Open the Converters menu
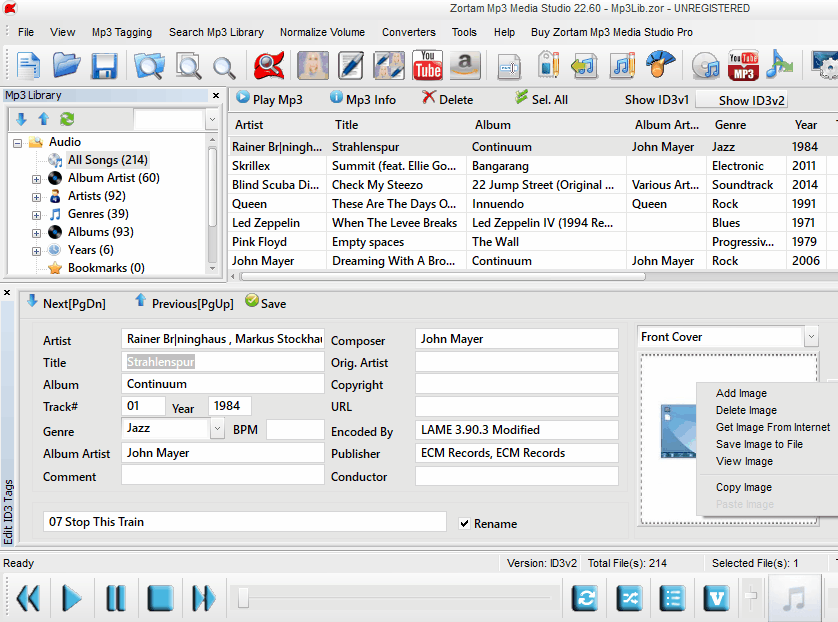Viewport: 838px width, 622px height. click(x=408, y=32)
